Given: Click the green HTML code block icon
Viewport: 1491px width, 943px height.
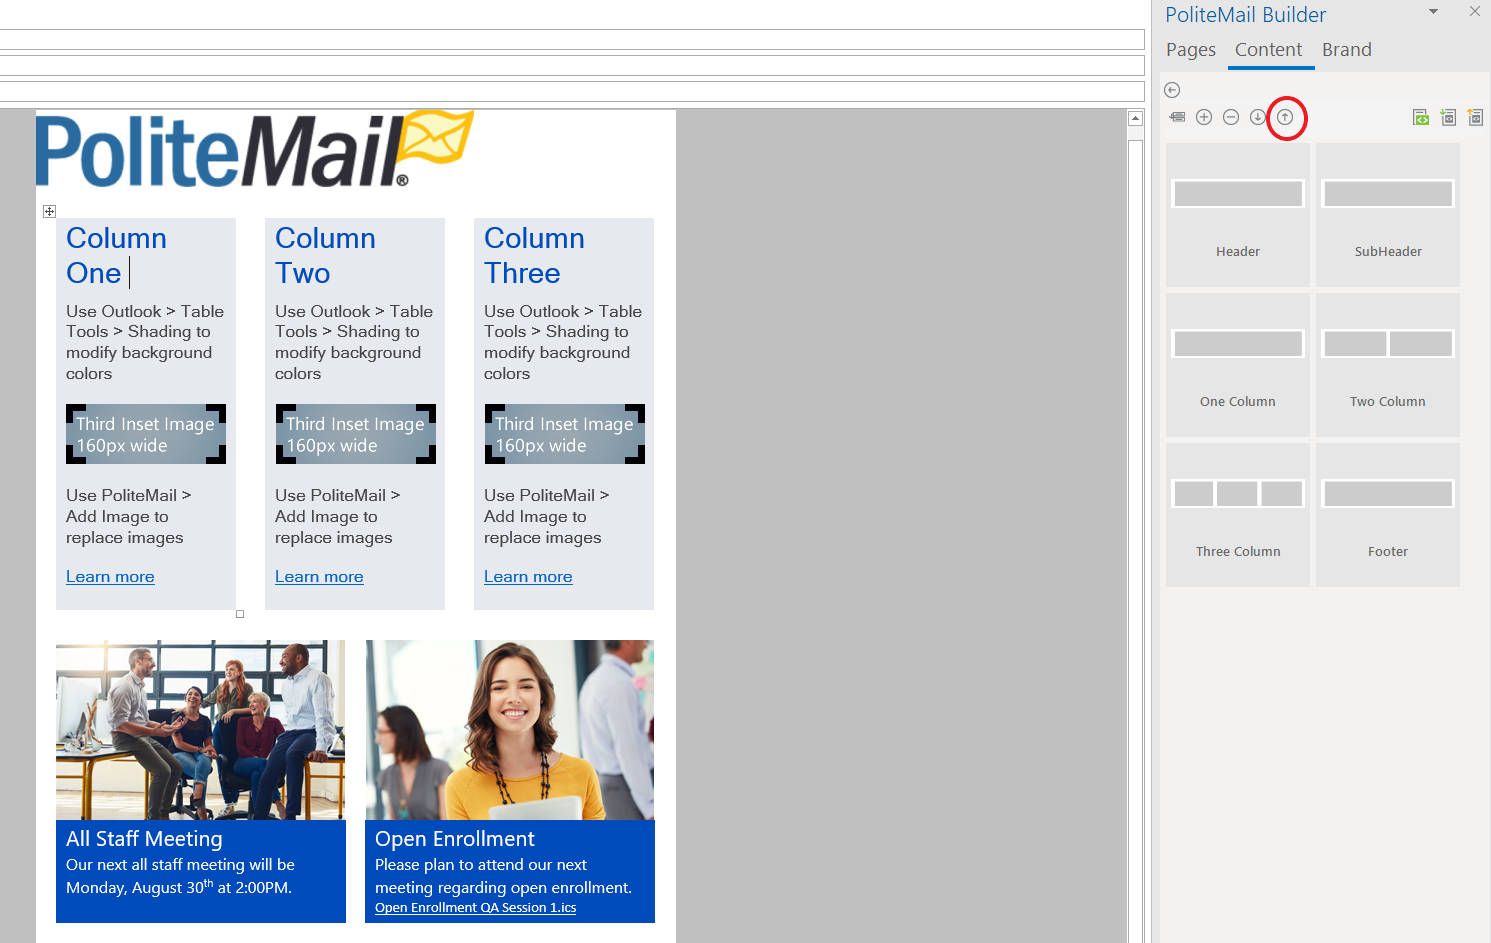Looking at the screenshot, I should click(x=1420, y=117).
